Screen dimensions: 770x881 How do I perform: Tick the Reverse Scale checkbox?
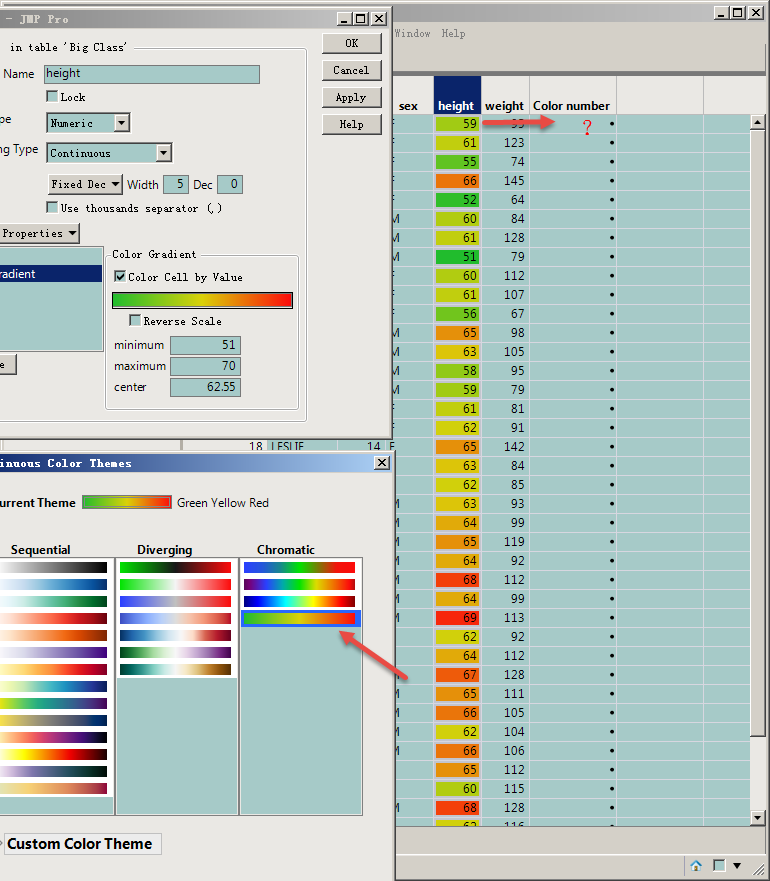point(135,321)
